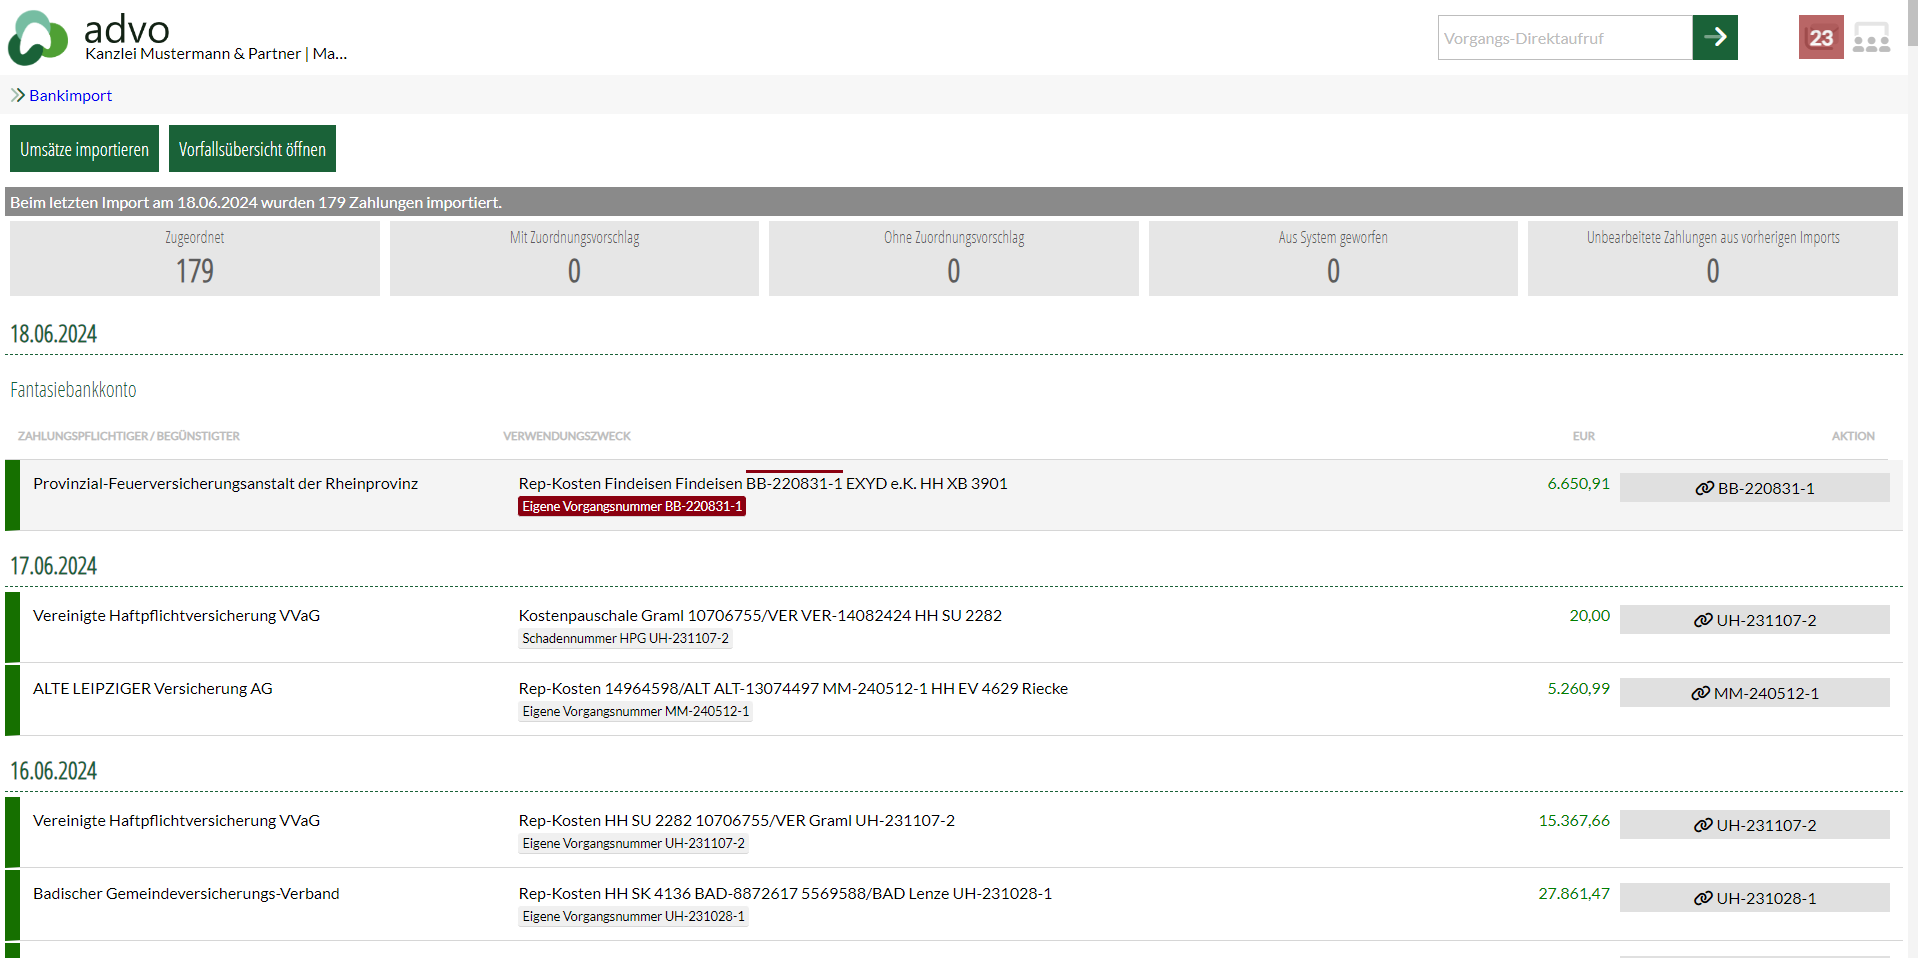
Task: Click red tag Eigene Vorgangsnummer BB-220831-1
Action: (632, 507)
